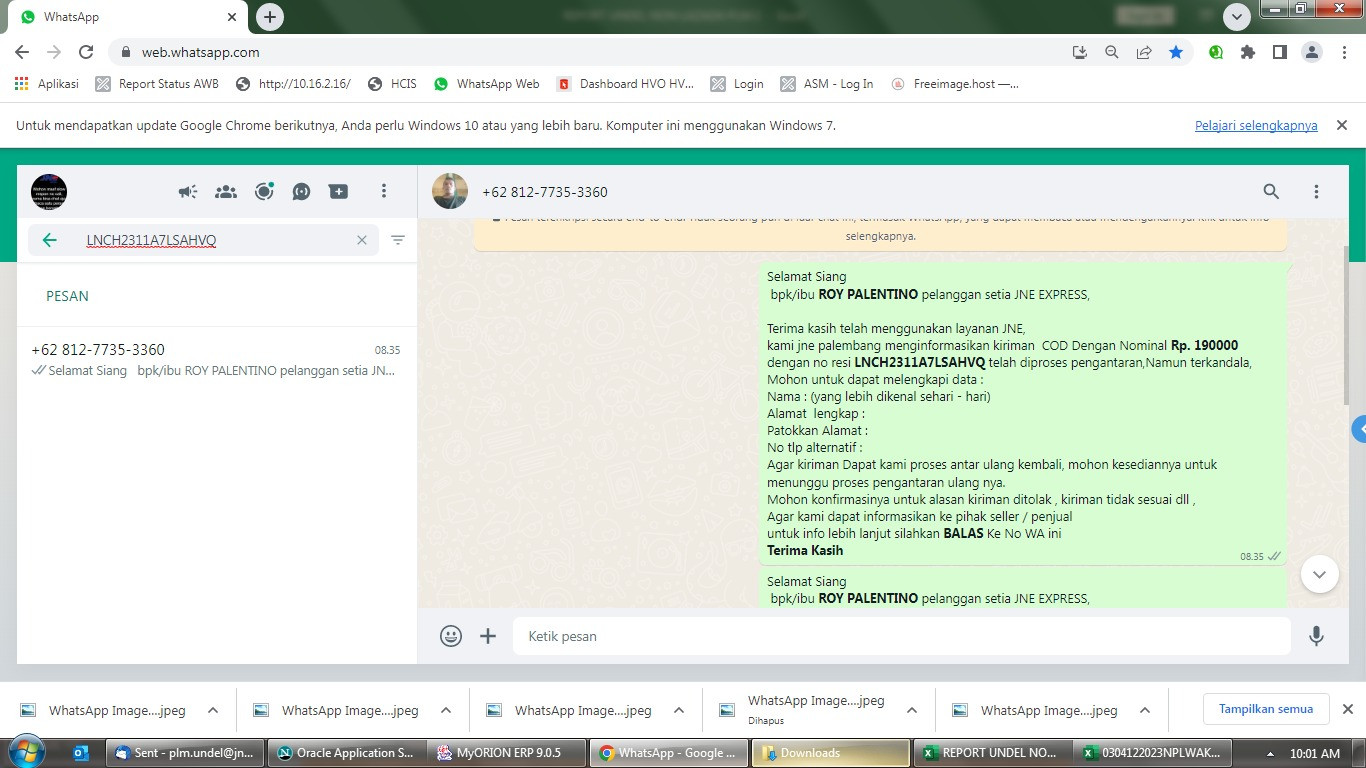Go back to the previous page
Viewport: 1366px width, 768px height.
coord(22,52)
